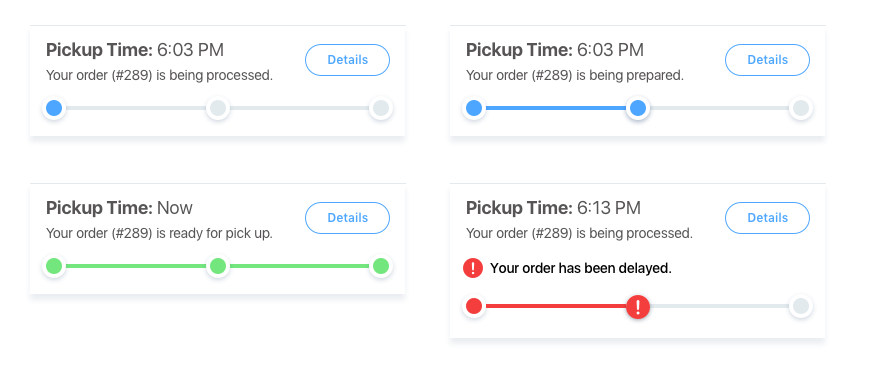Click the blue progress line on the prepared card
This screenshot has width=881, height=375.
556,108
